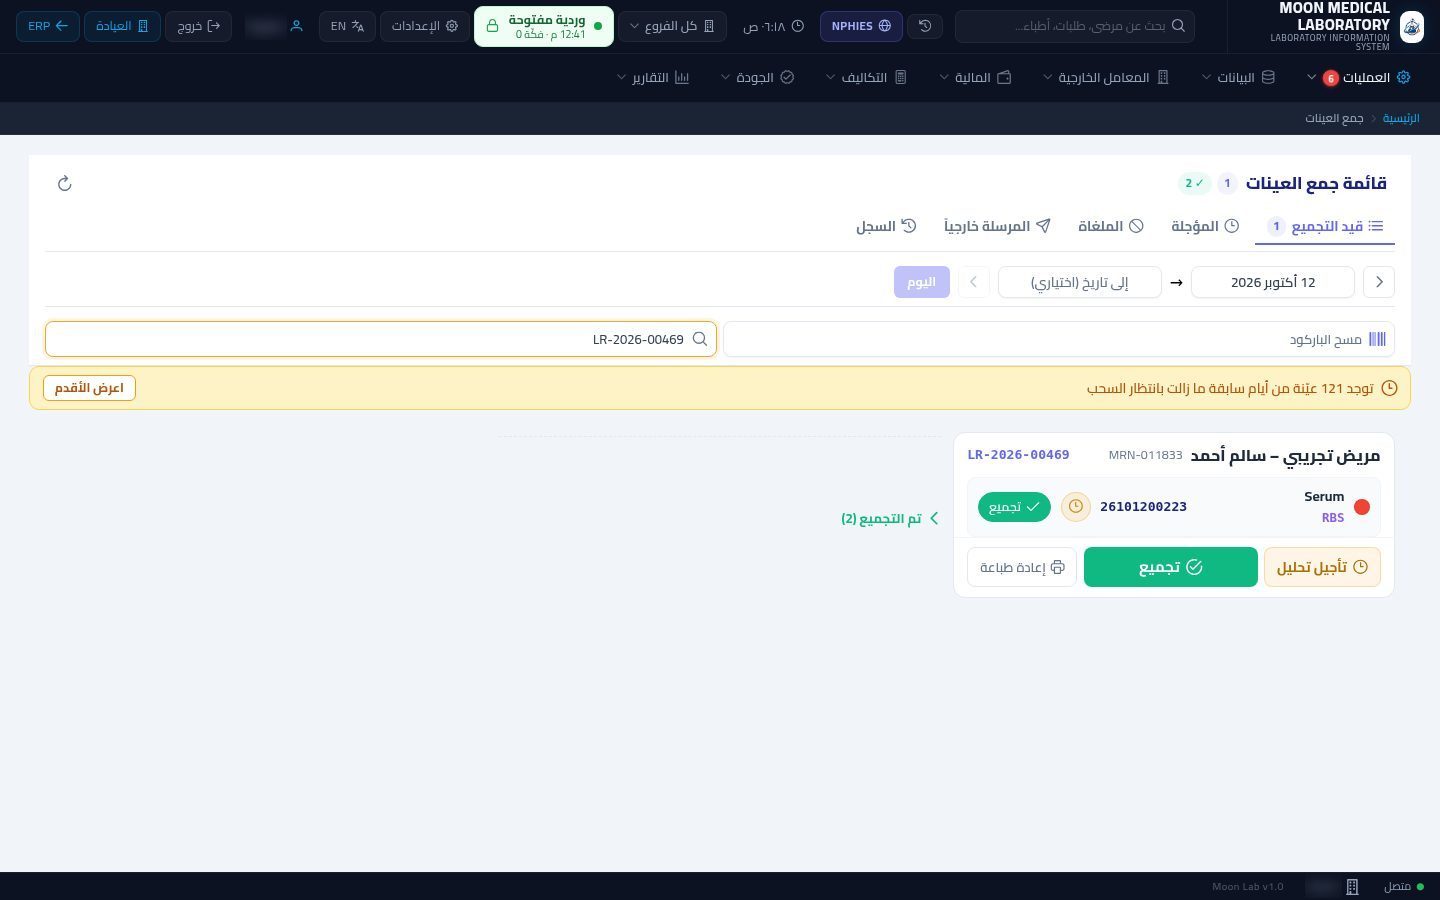The image size is (1440, 900).
Task: Click the large green تجميع button
Action: coord(1171,567)
